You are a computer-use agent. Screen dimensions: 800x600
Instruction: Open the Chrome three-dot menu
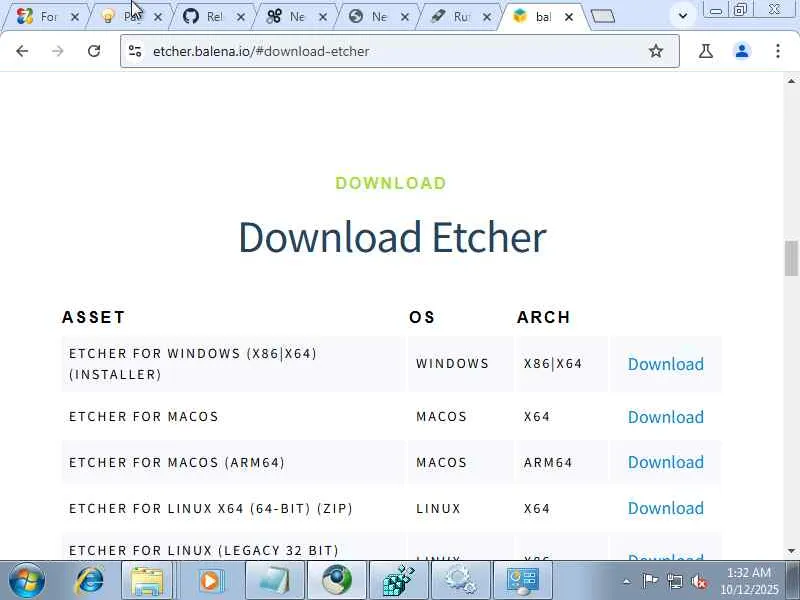click(778, 51)
